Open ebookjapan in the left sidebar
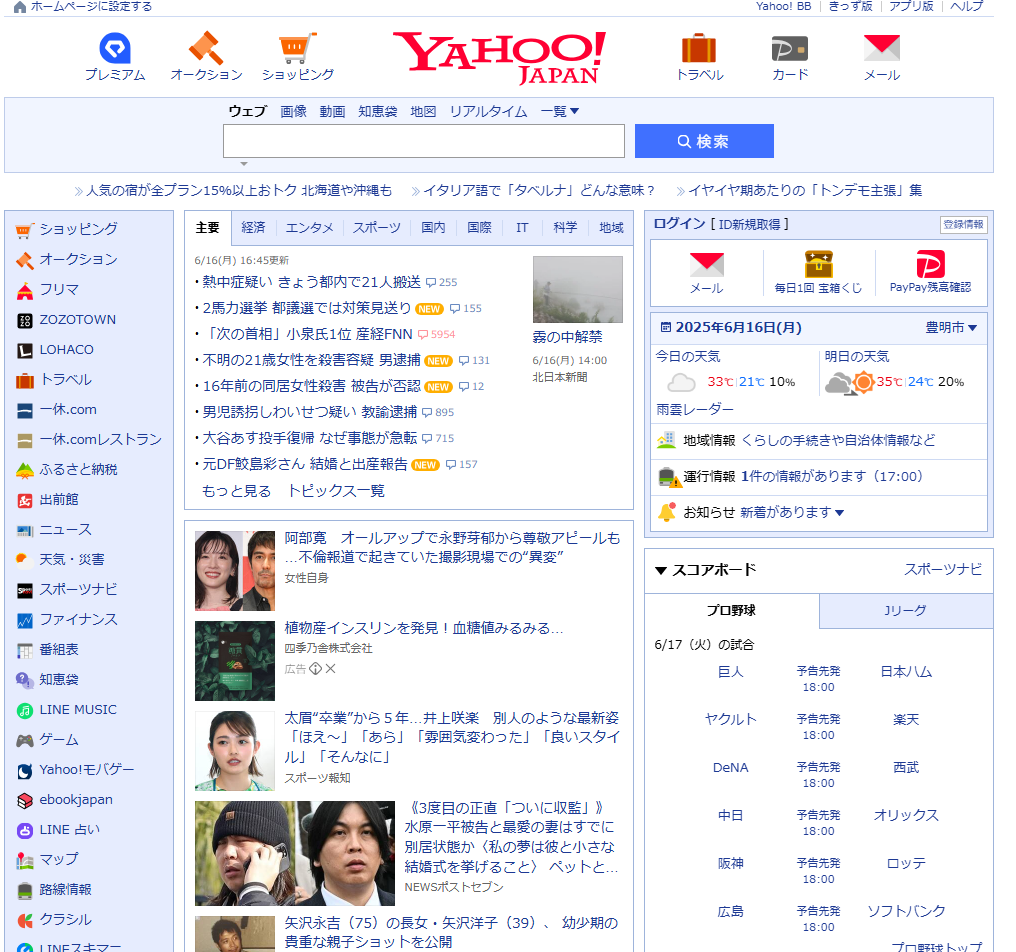Image resolution: width=1016 pixels, height=952 pixels. point(76,800)
